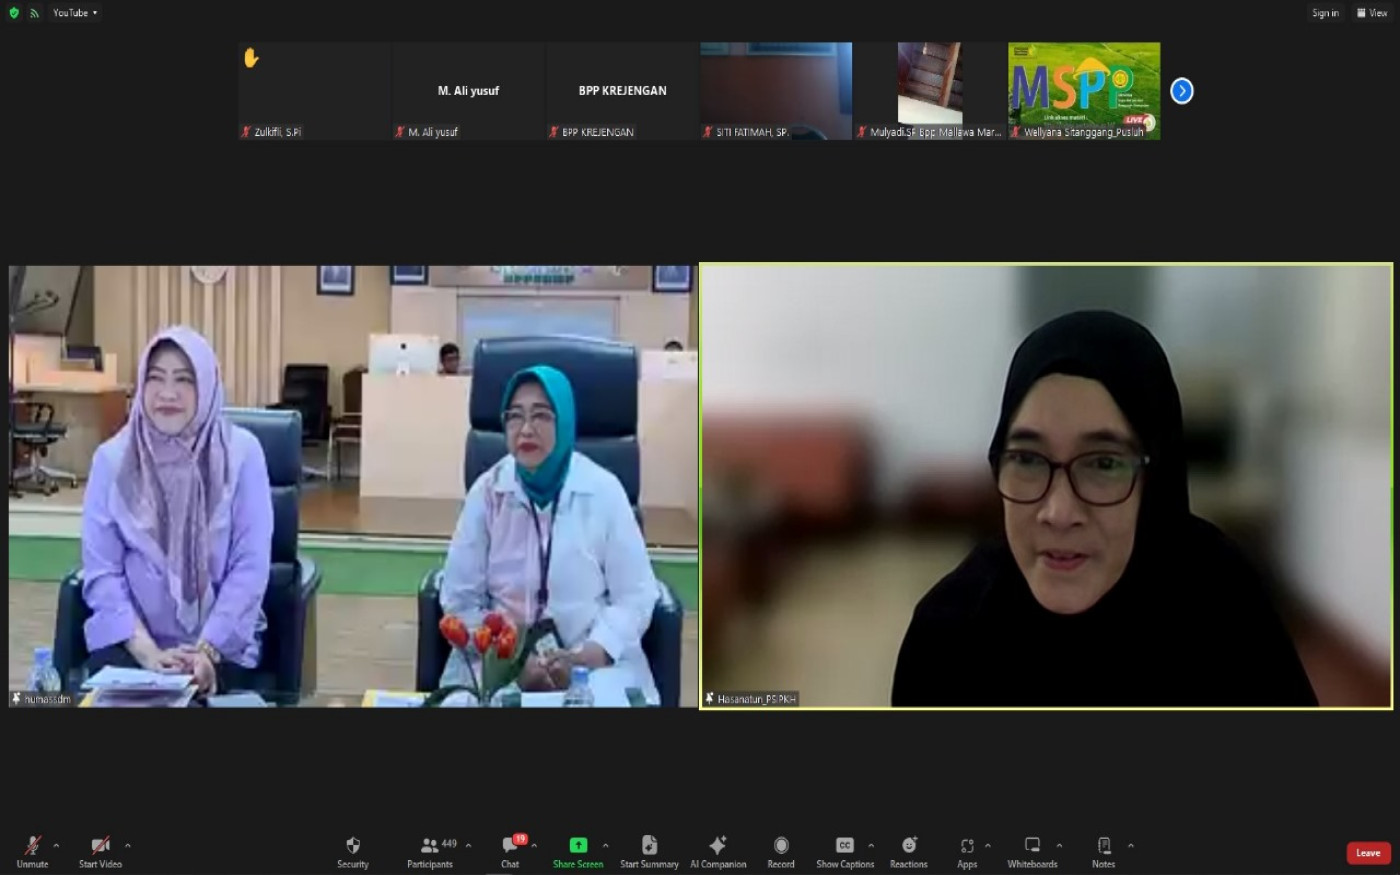Open the Whiteboards tool
The image size is (1400, 875).
click(1032, 851)
